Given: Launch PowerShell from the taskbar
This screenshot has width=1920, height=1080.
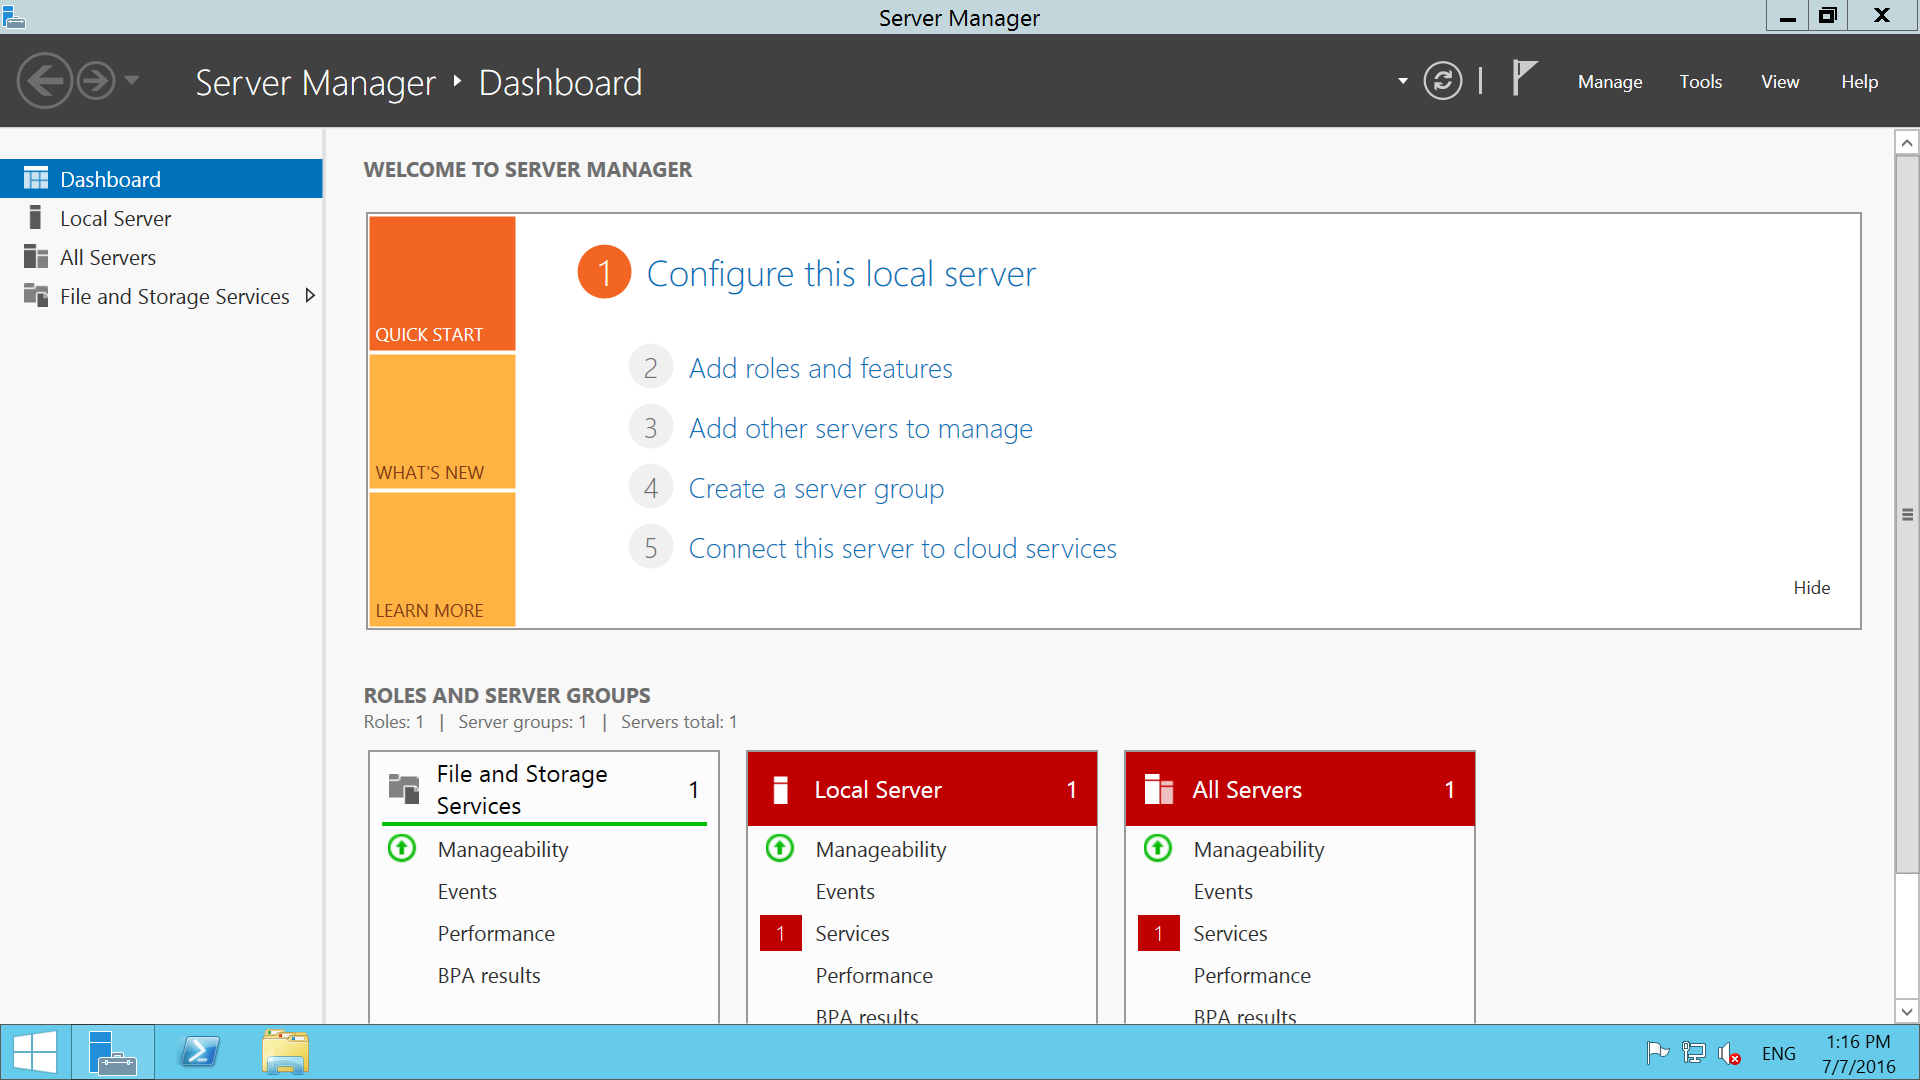Looking at the screenshot, I should [199, 1052].
